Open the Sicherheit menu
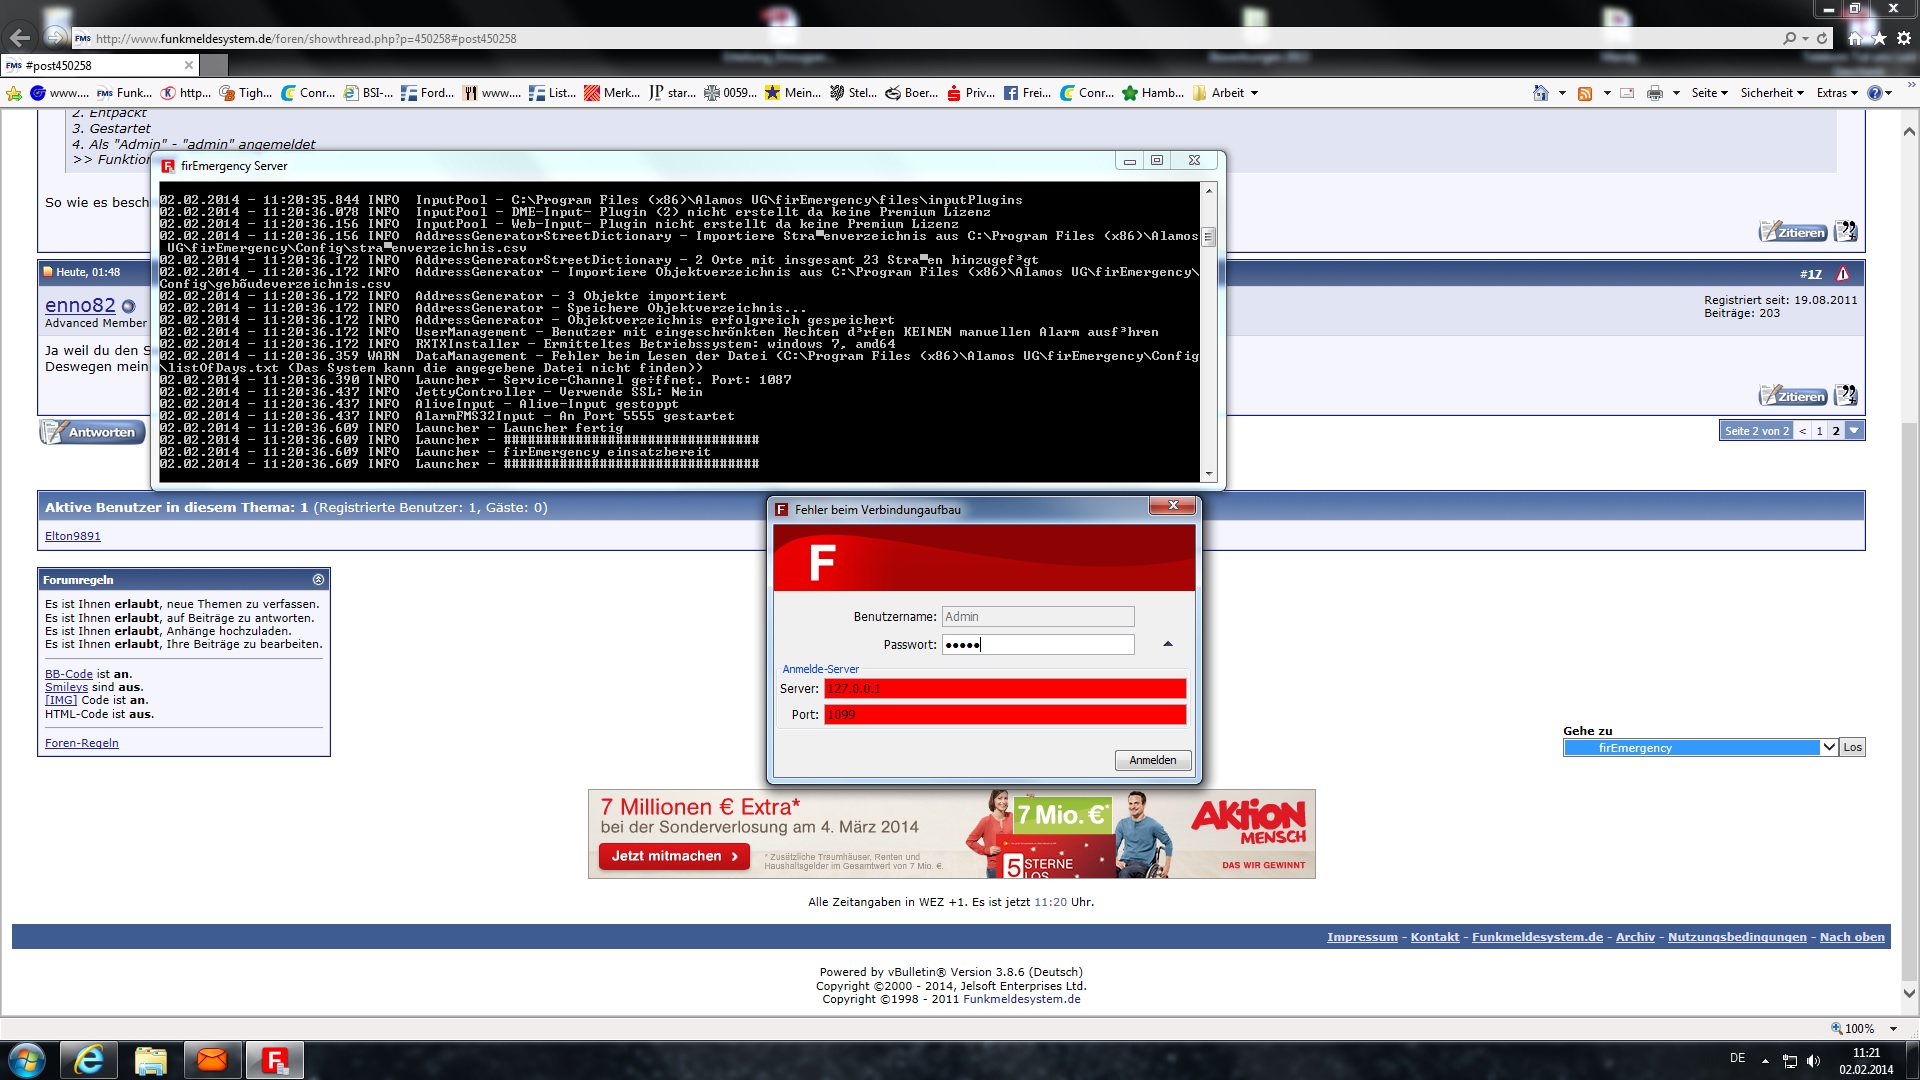Viewport: 1920px width, 1080px height. point(1771,93)
